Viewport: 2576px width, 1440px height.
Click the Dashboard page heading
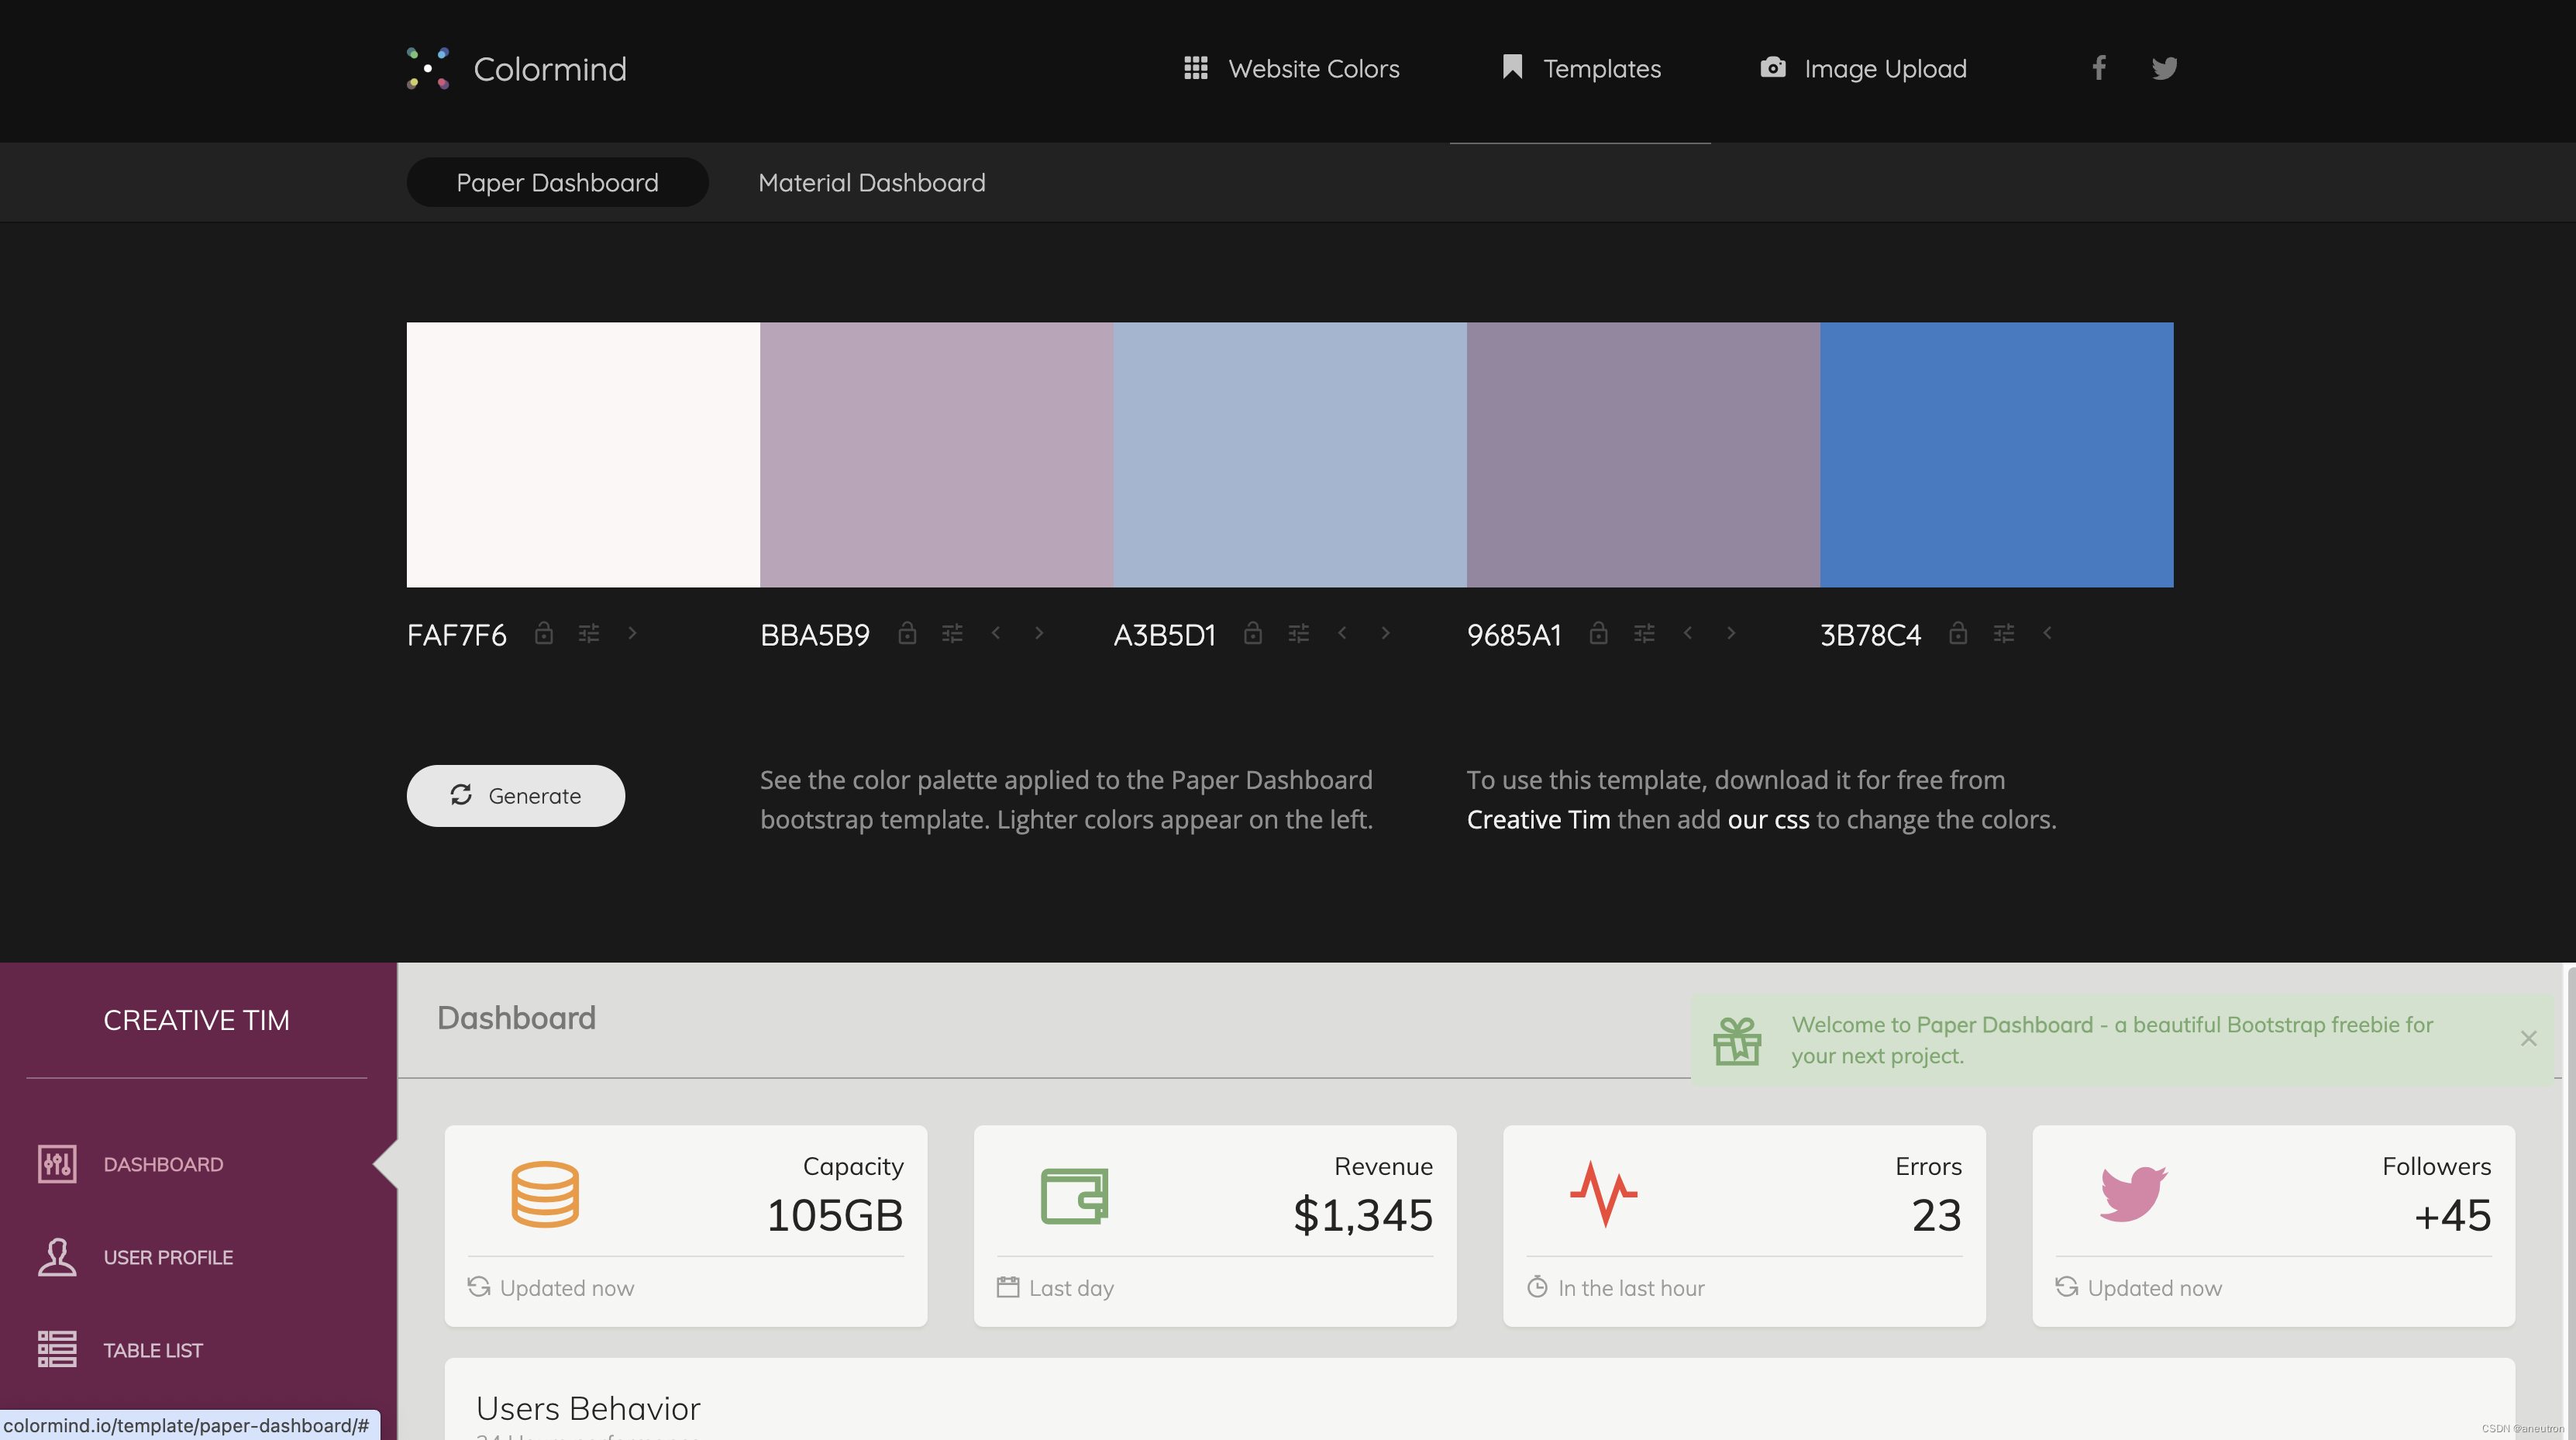516,1018
